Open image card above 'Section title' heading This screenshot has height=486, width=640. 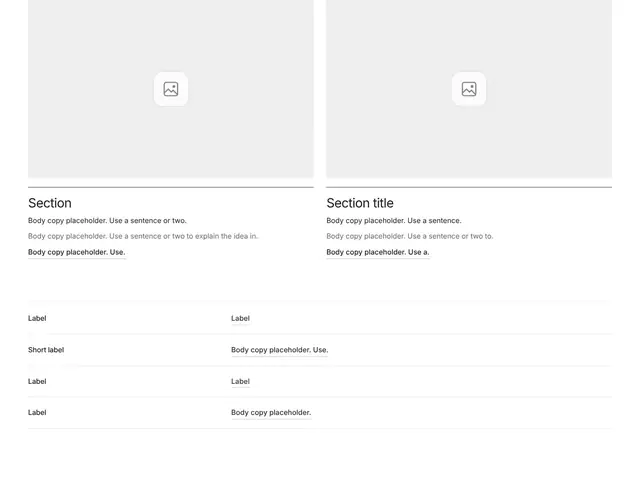point(469,89)
